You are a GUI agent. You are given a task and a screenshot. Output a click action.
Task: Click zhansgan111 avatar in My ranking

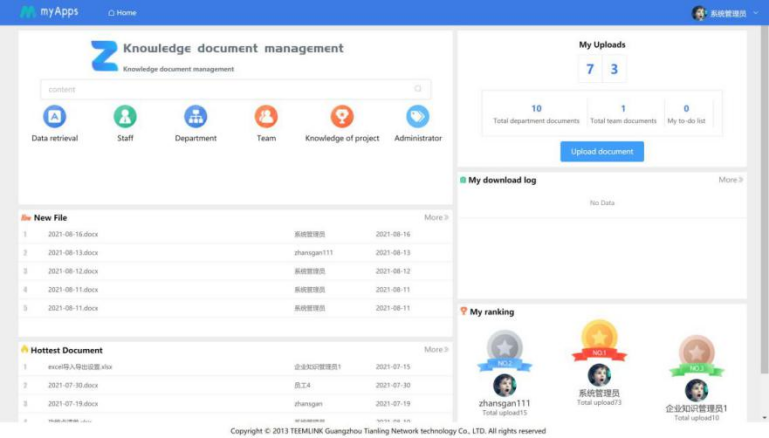pyautogui.click(x=504, y=385)
